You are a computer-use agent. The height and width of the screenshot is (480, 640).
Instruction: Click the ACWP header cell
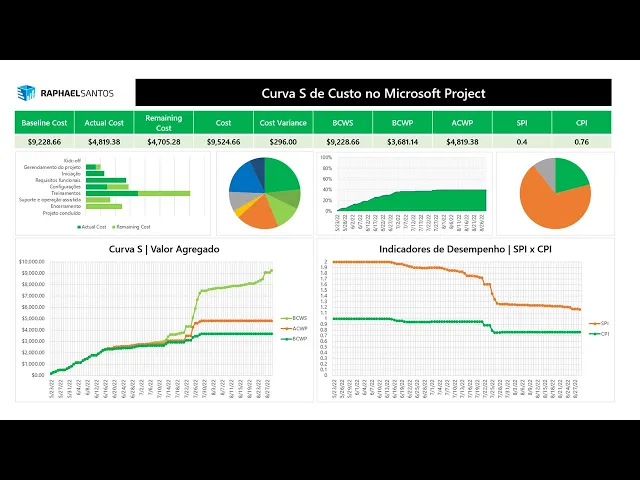462,122
